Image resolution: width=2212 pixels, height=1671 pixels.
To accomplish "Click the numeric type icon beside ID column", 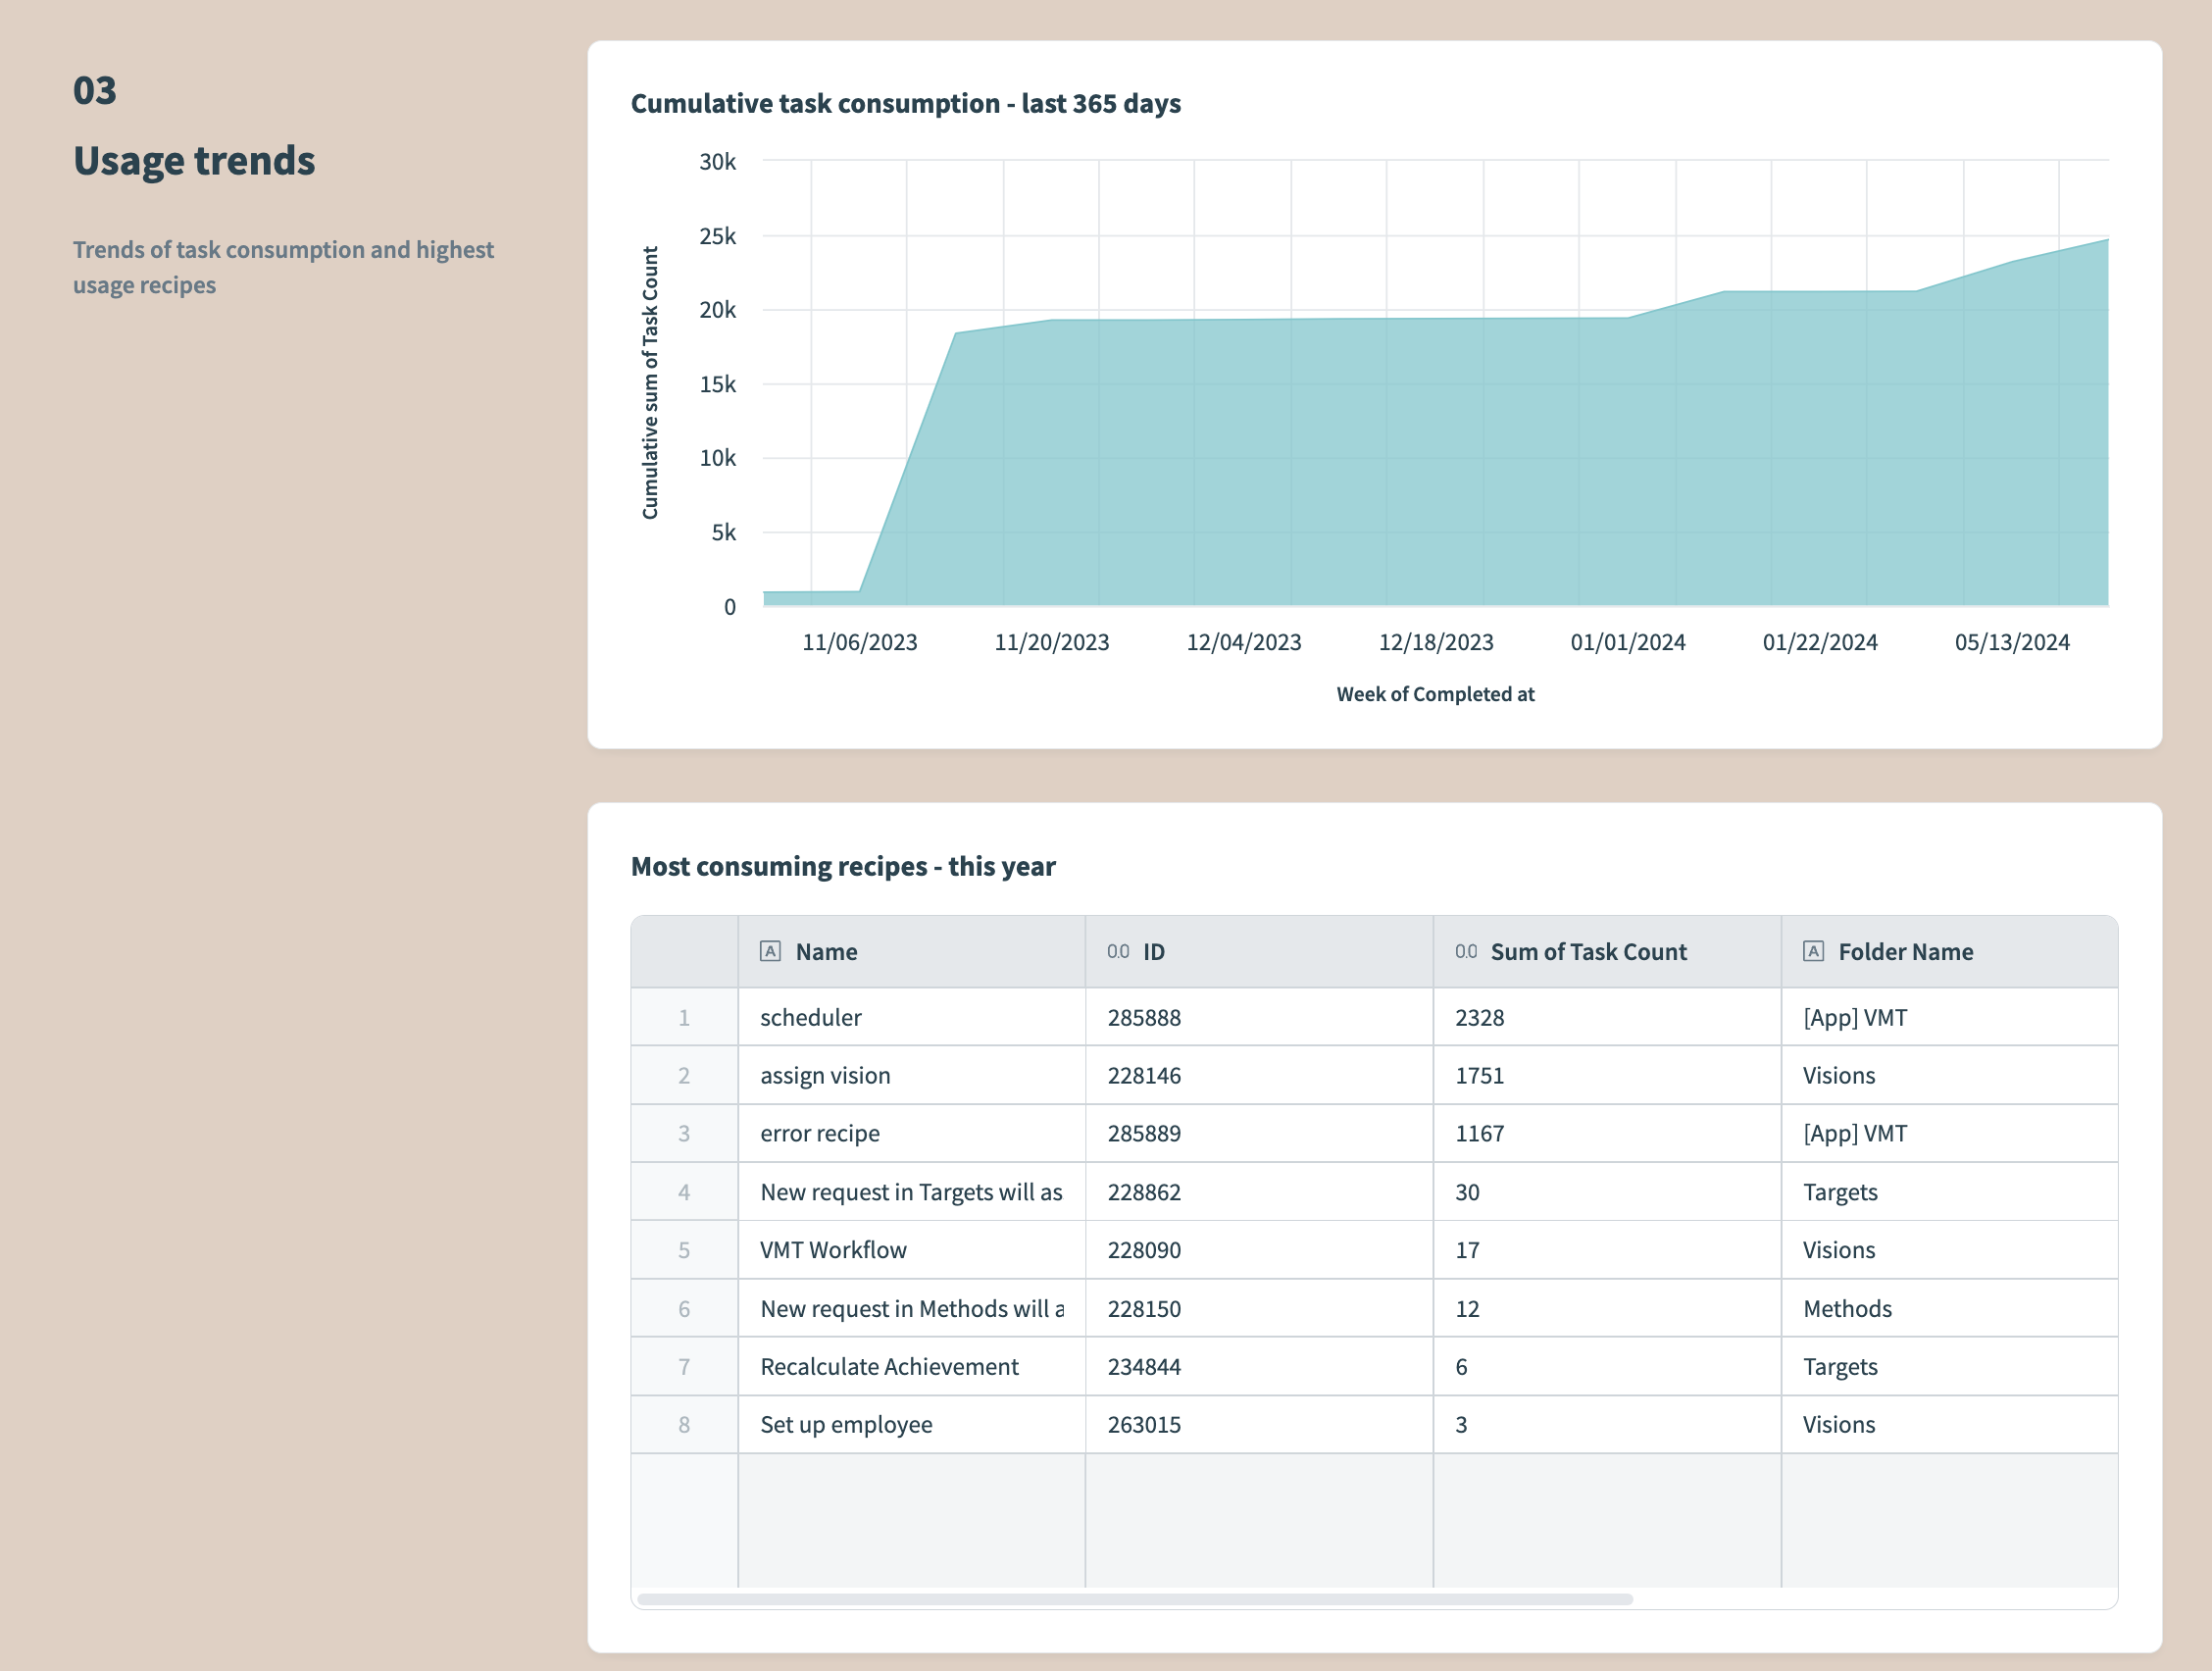I will click(x=1116, y=951).
